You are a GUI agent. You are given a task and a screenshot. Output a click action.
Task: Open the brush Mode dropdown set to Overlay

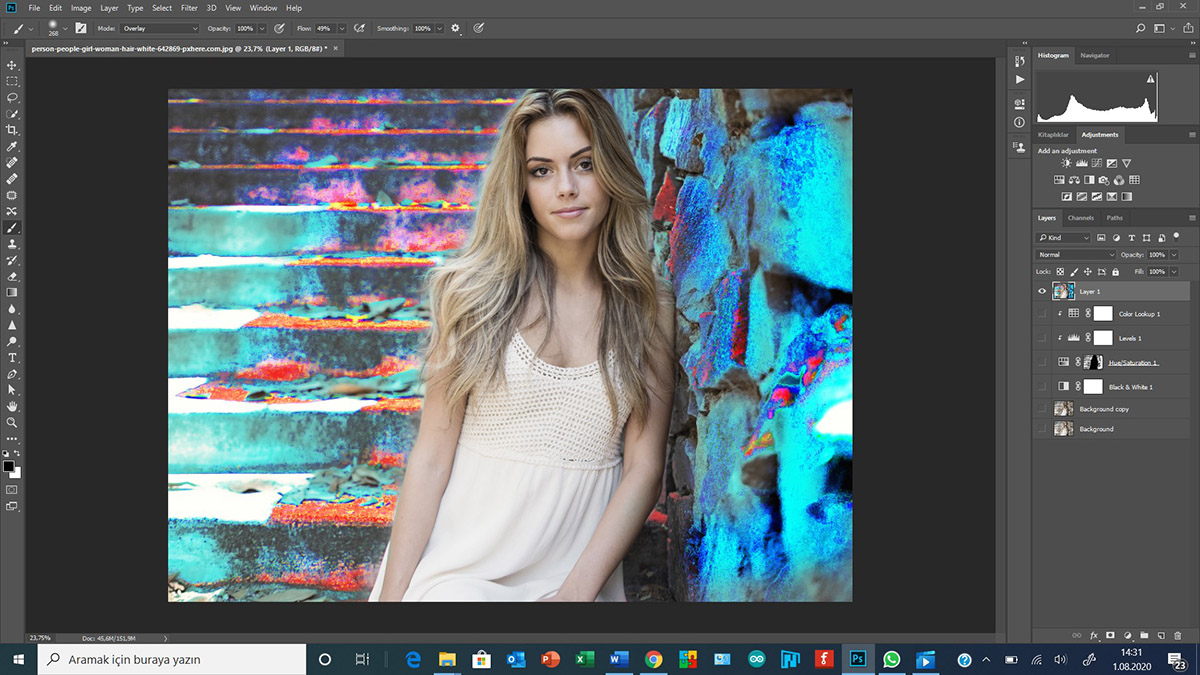(160, 28)
